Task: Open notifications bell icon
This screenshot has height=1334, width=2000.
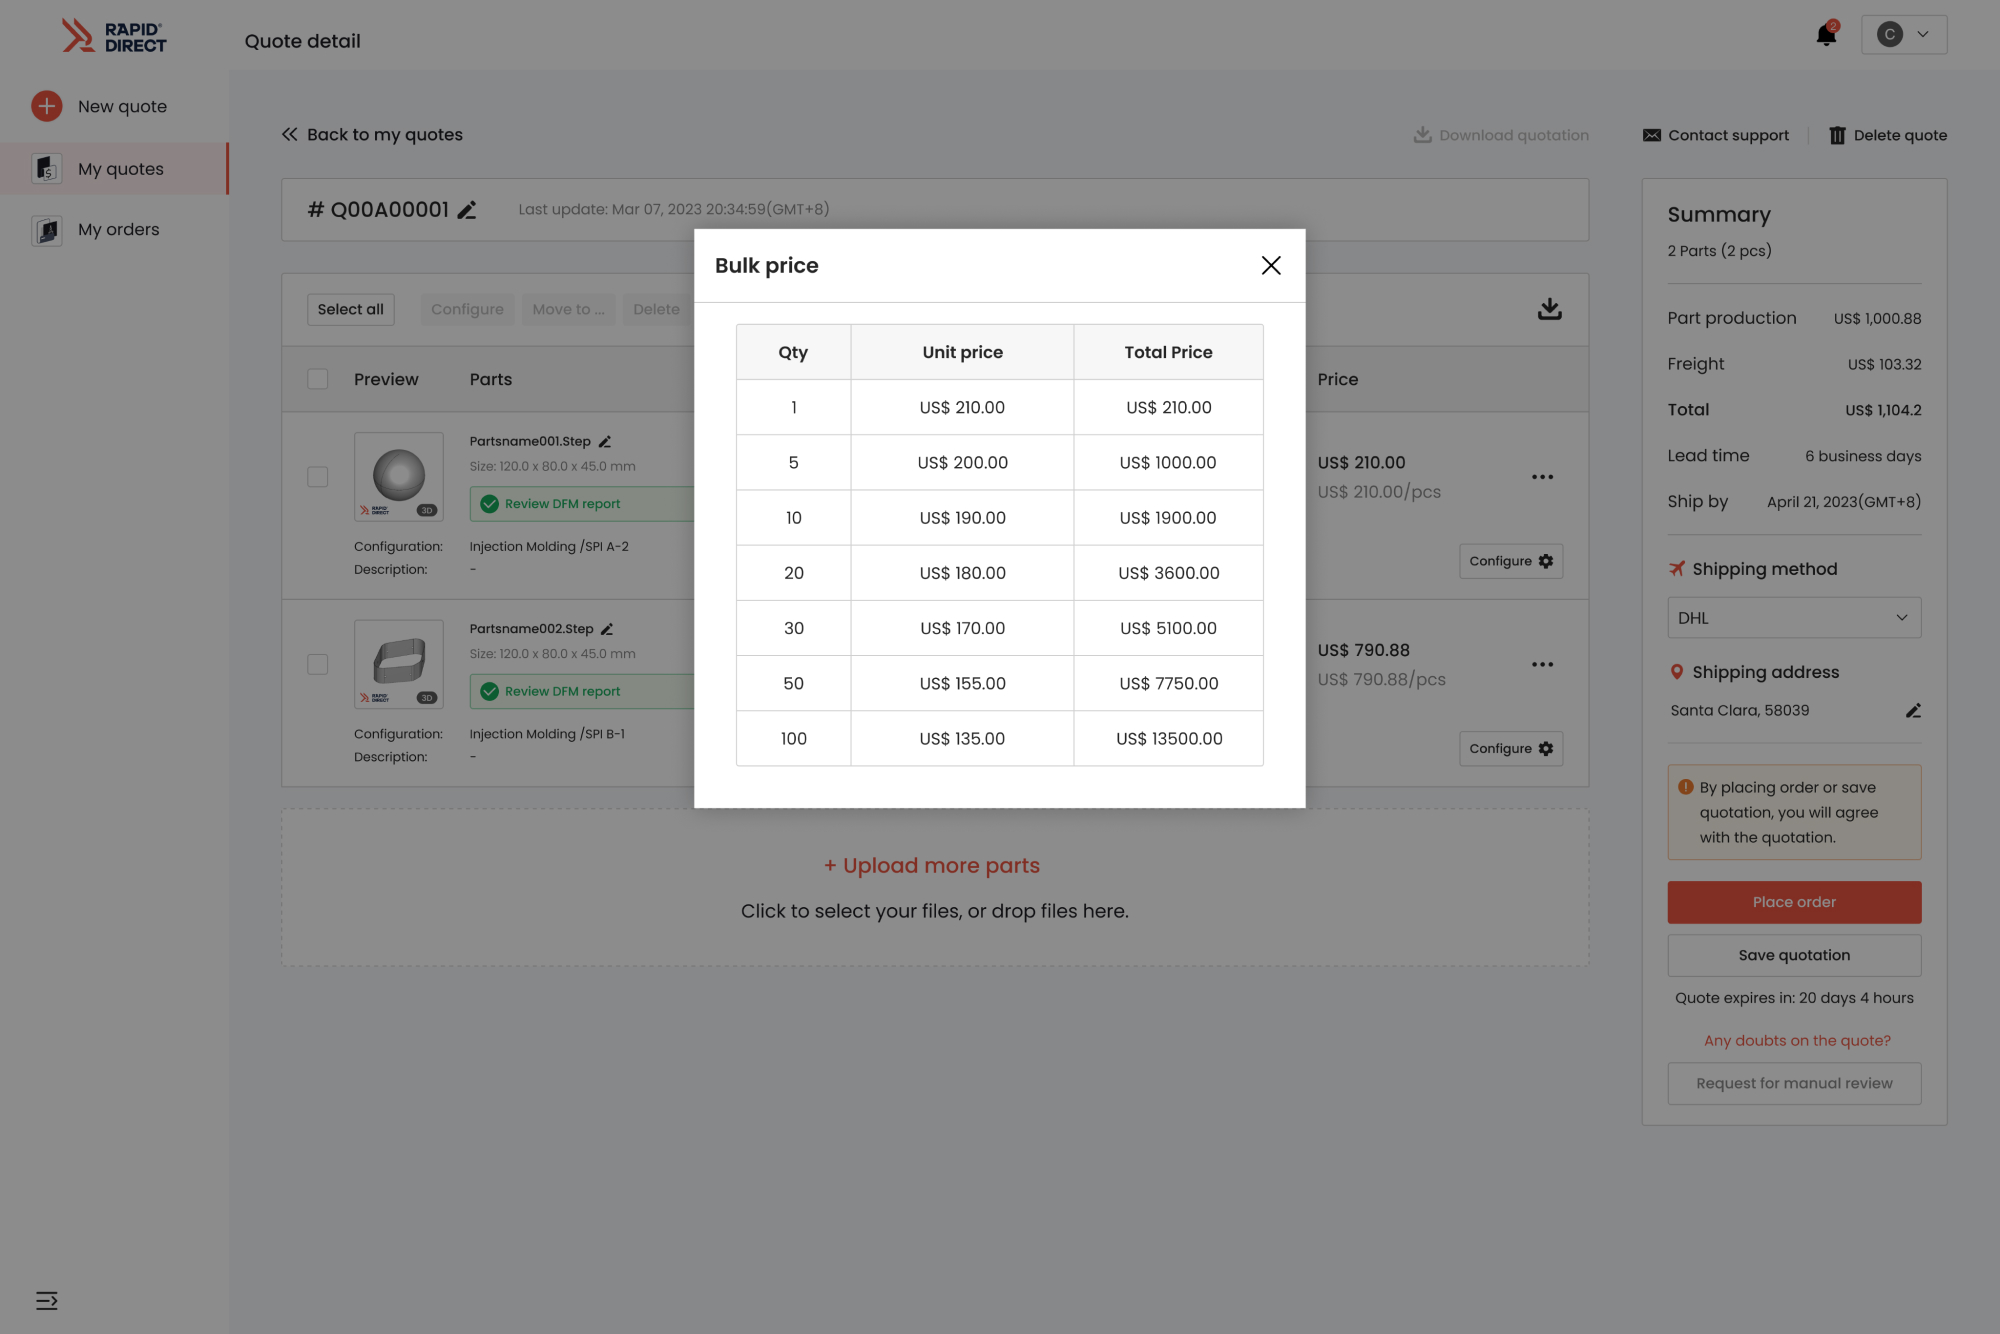Action: (1826, 35)
